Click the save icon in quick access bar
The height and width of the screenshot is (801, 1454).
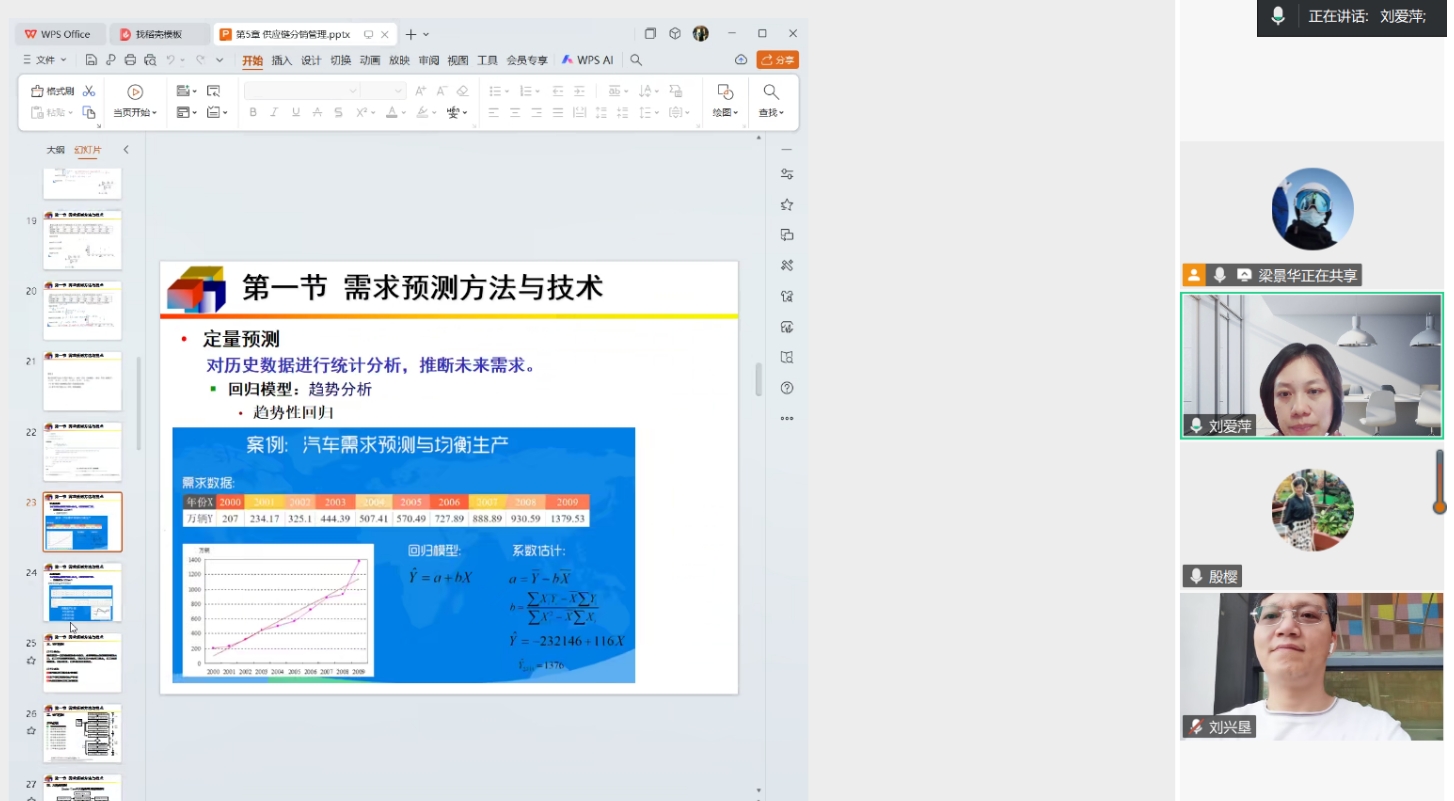coord(91,60)
